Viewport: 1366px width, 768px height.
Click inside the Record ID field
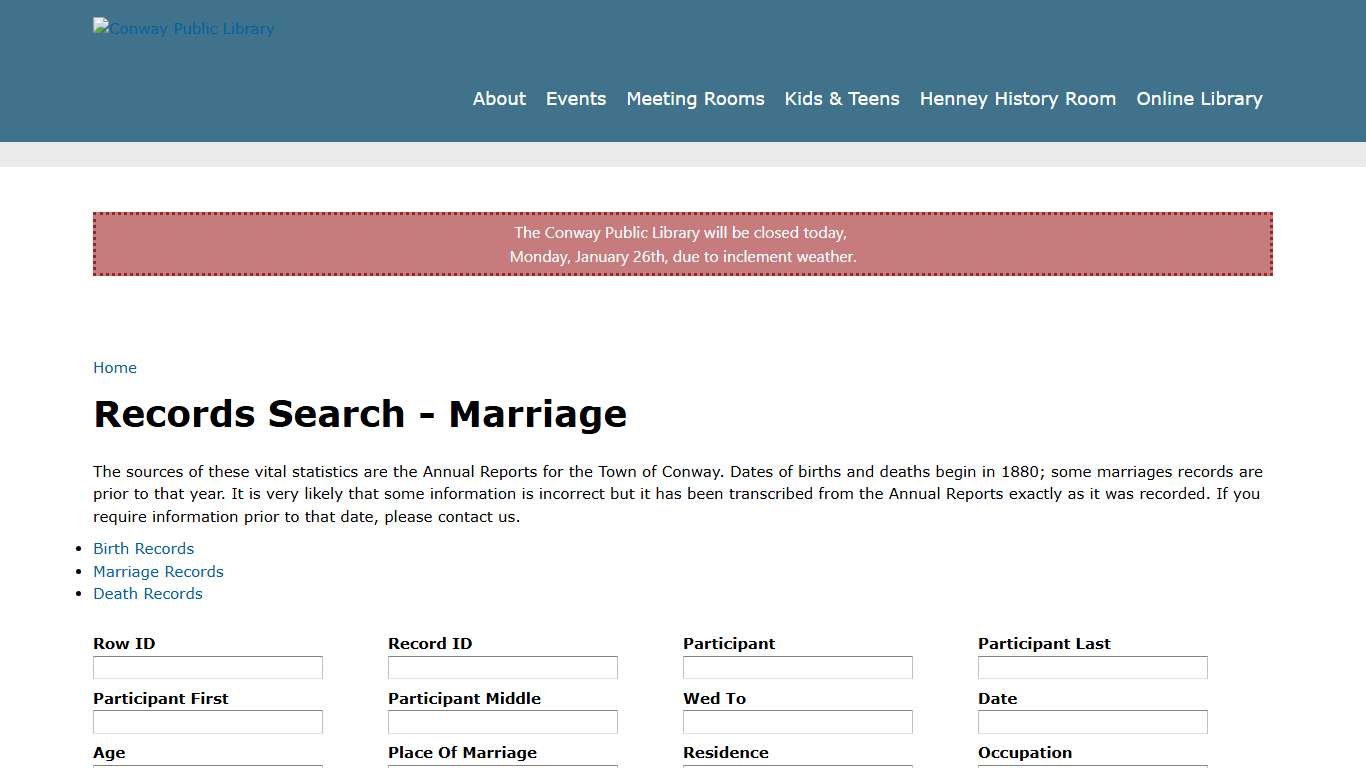[502, 667]
